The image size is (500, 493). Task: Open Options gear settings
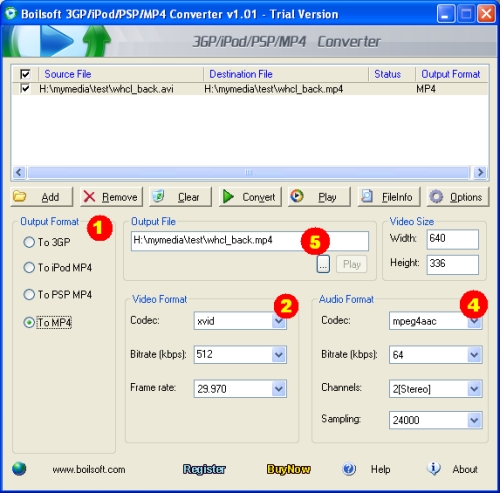458,197
